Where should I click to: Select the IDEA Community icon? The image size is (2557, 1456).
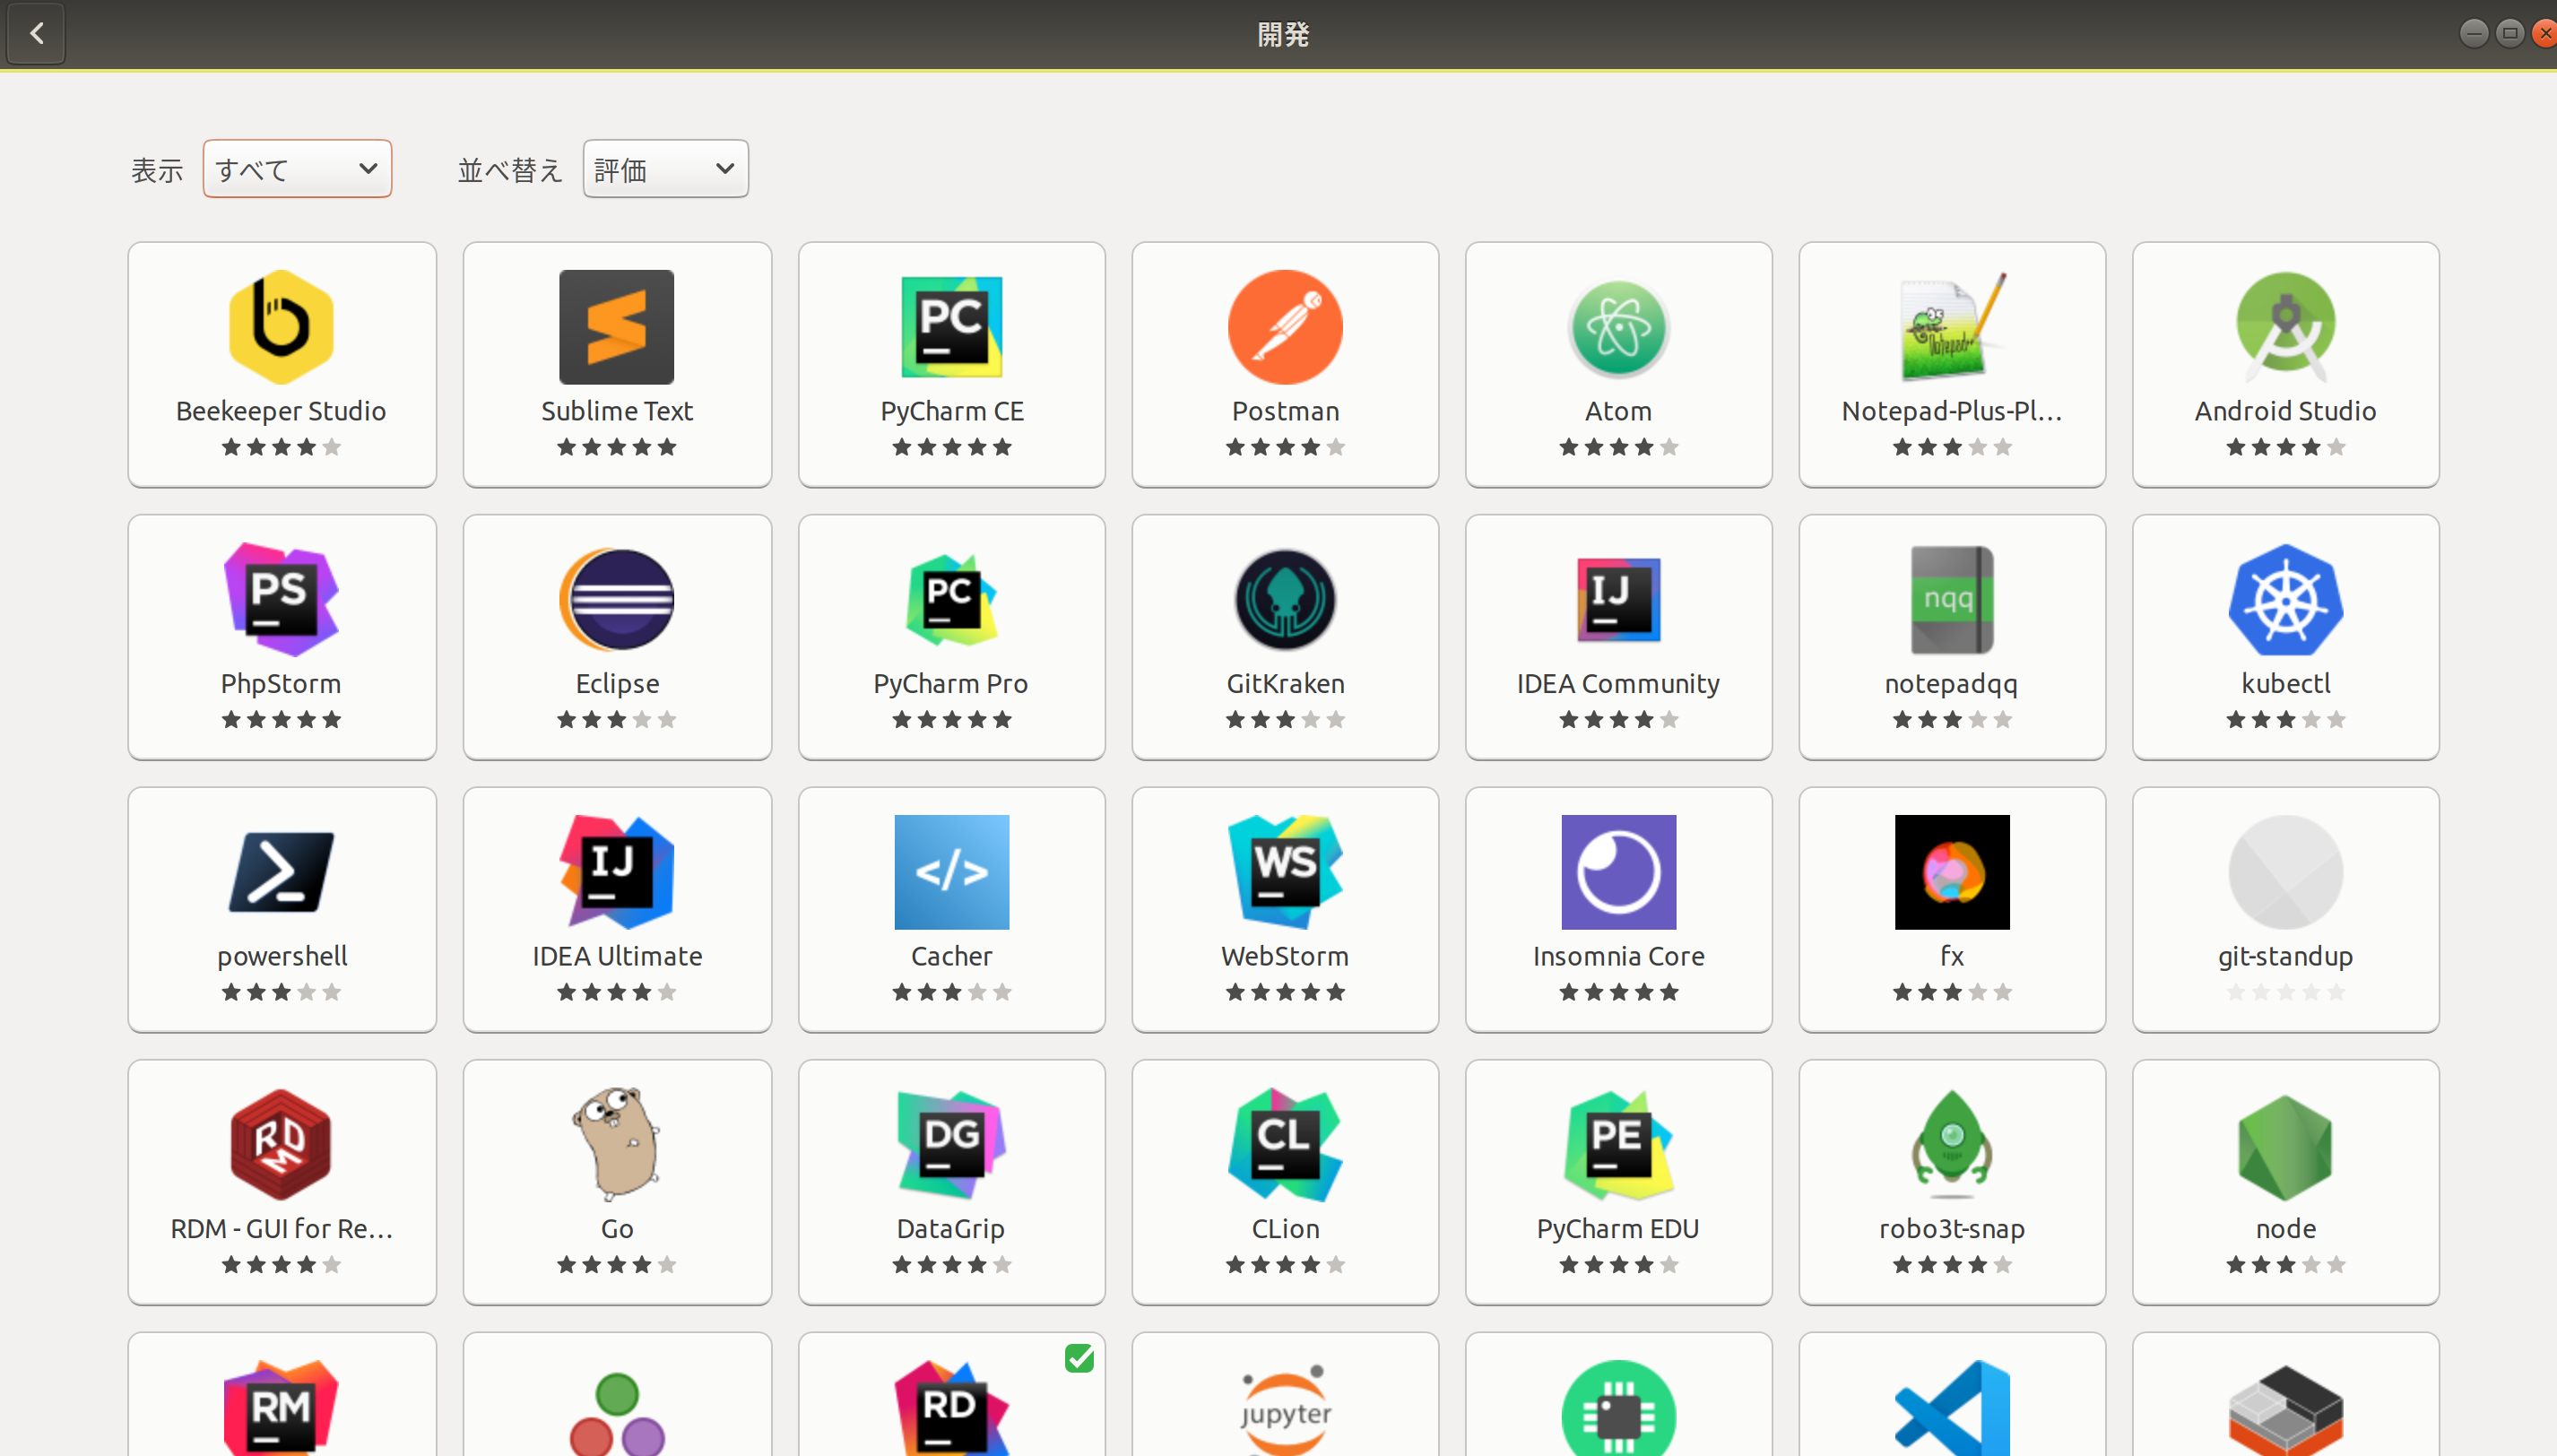point(1618,599)
